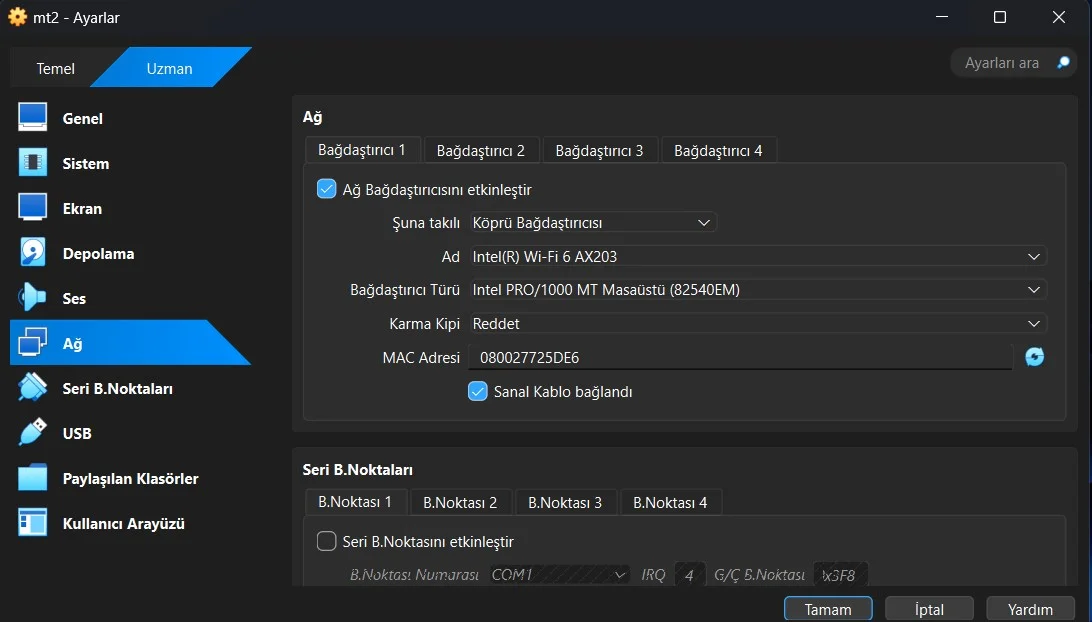Open the Karma Kipi dropdown
The image size is (1092, 622).
(756, 324)
